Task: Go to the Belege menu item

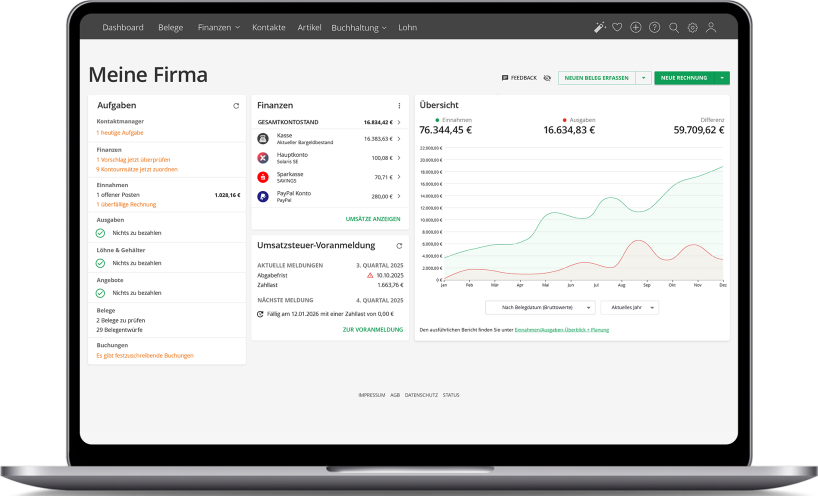Action: pos(170,28)
